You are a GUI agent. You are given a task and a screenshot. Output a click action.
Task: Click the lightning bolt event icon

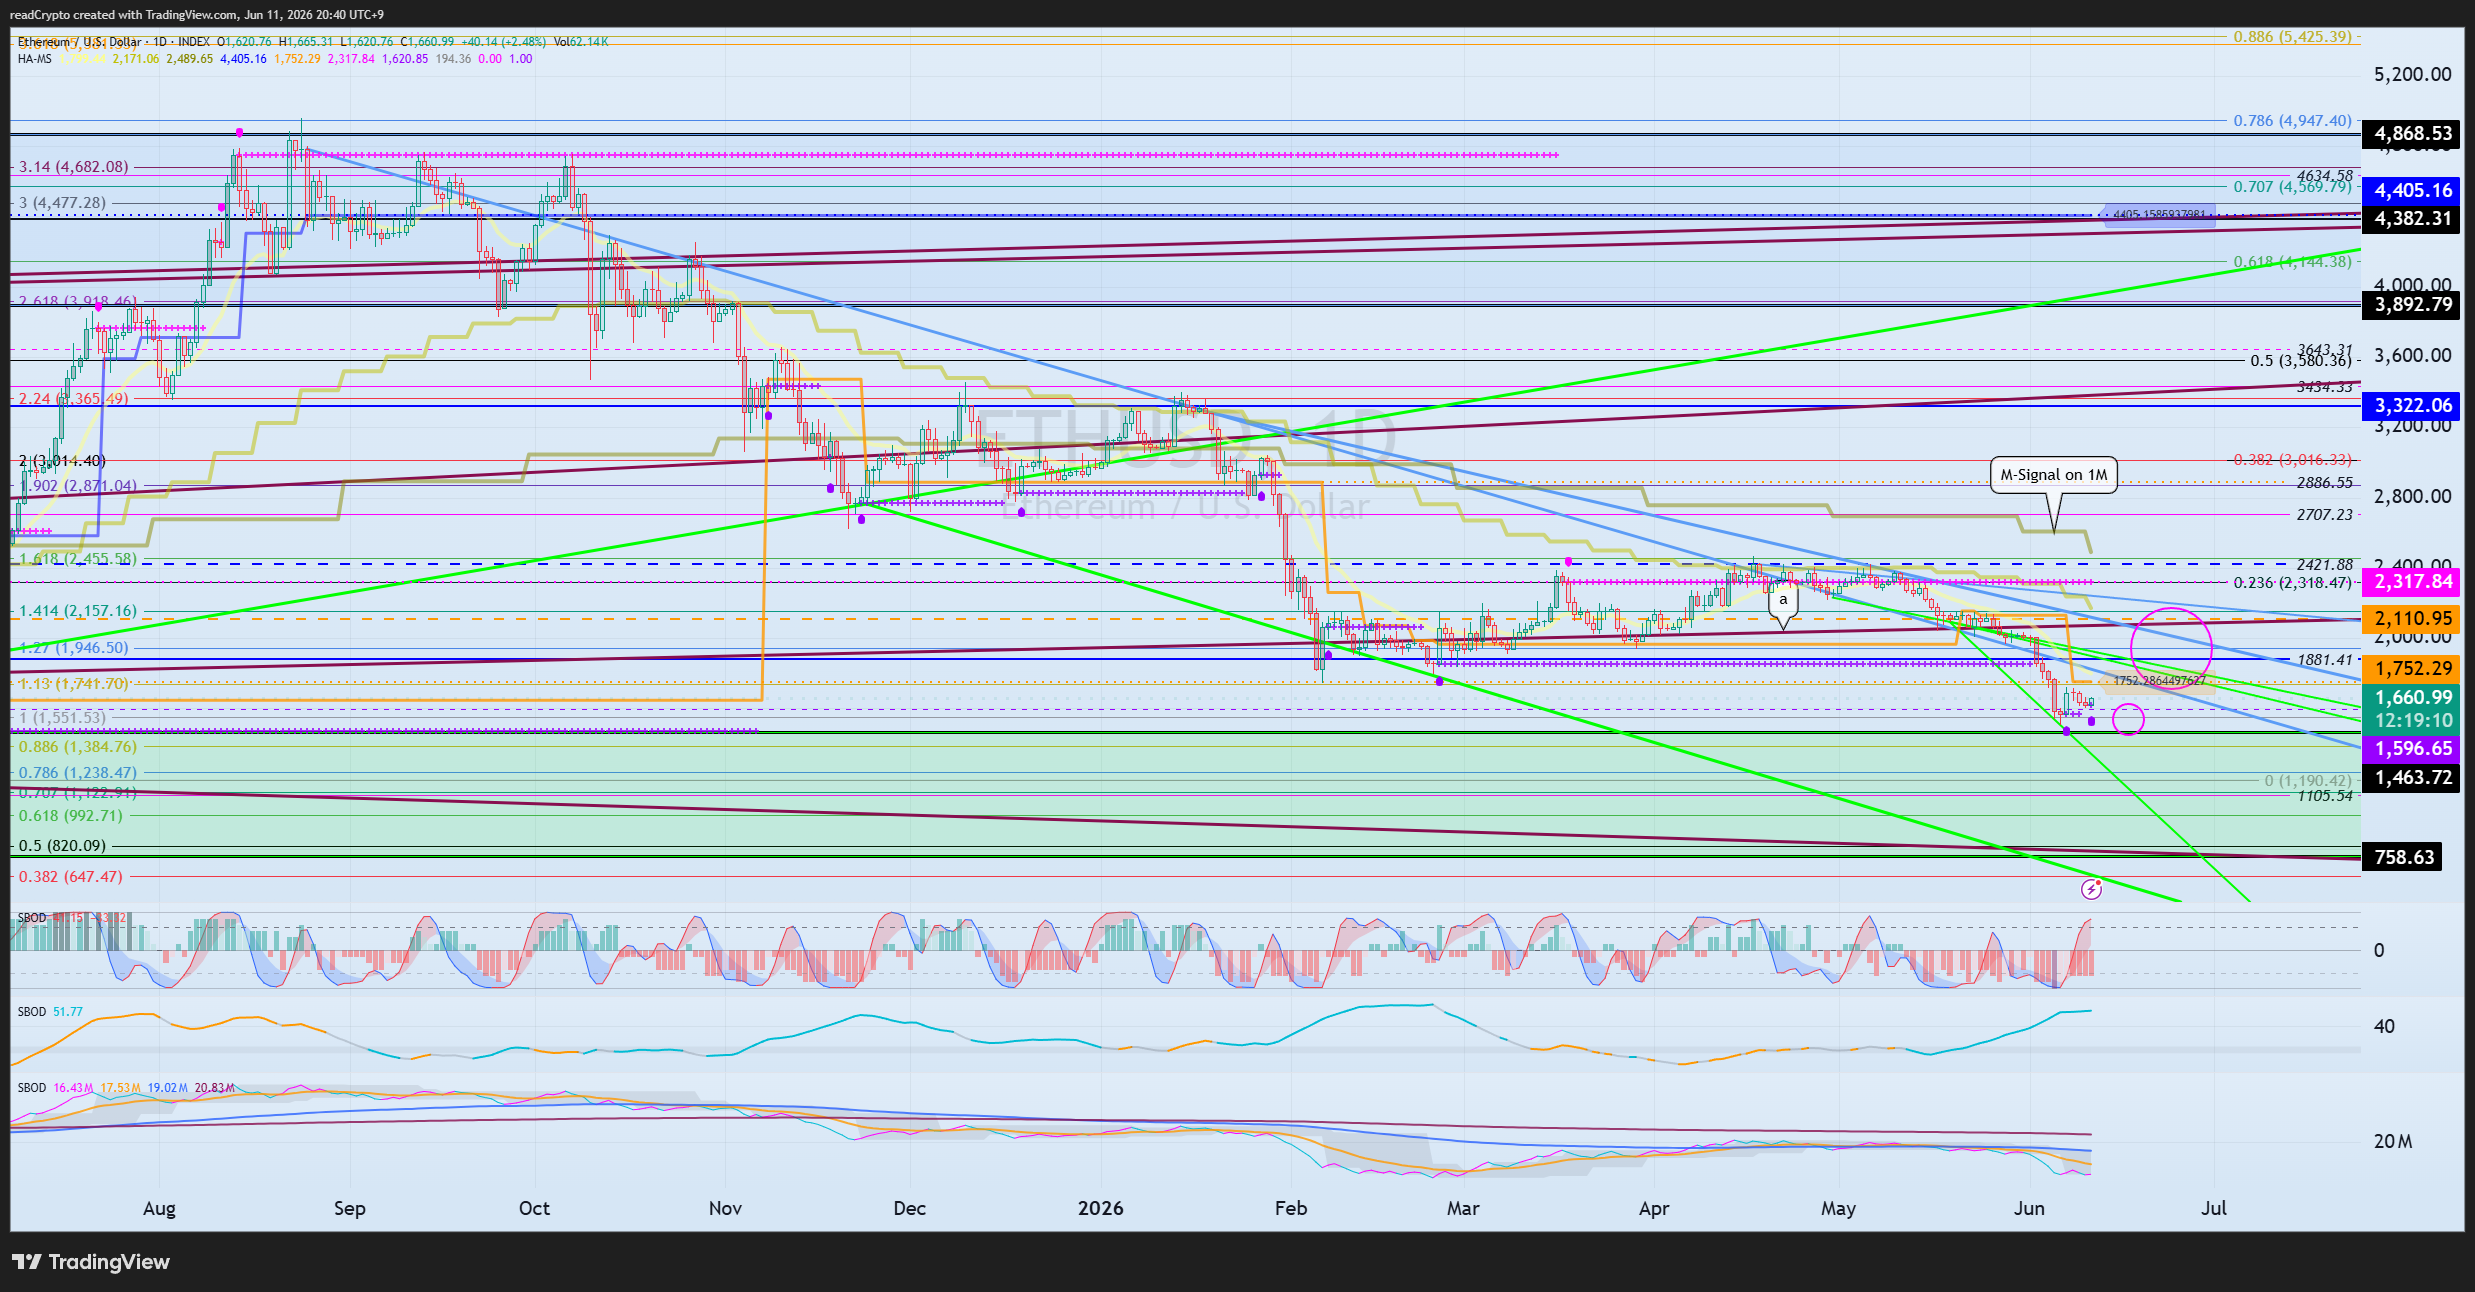point(2091,889)
